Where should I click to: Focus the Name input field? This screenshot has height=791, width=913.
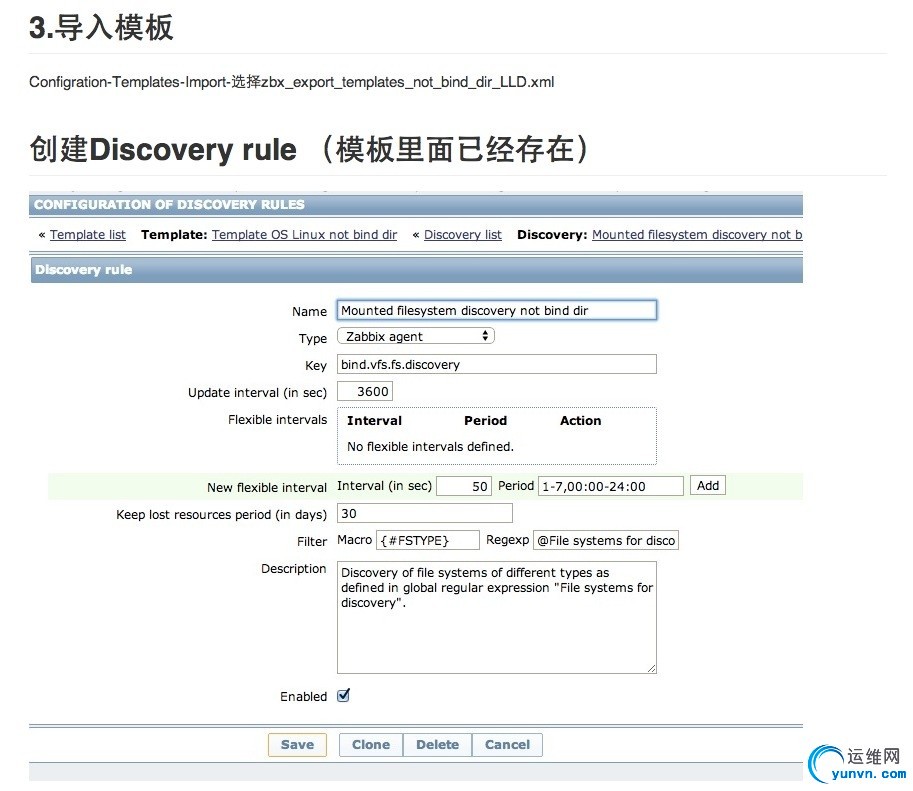point(497,310)
